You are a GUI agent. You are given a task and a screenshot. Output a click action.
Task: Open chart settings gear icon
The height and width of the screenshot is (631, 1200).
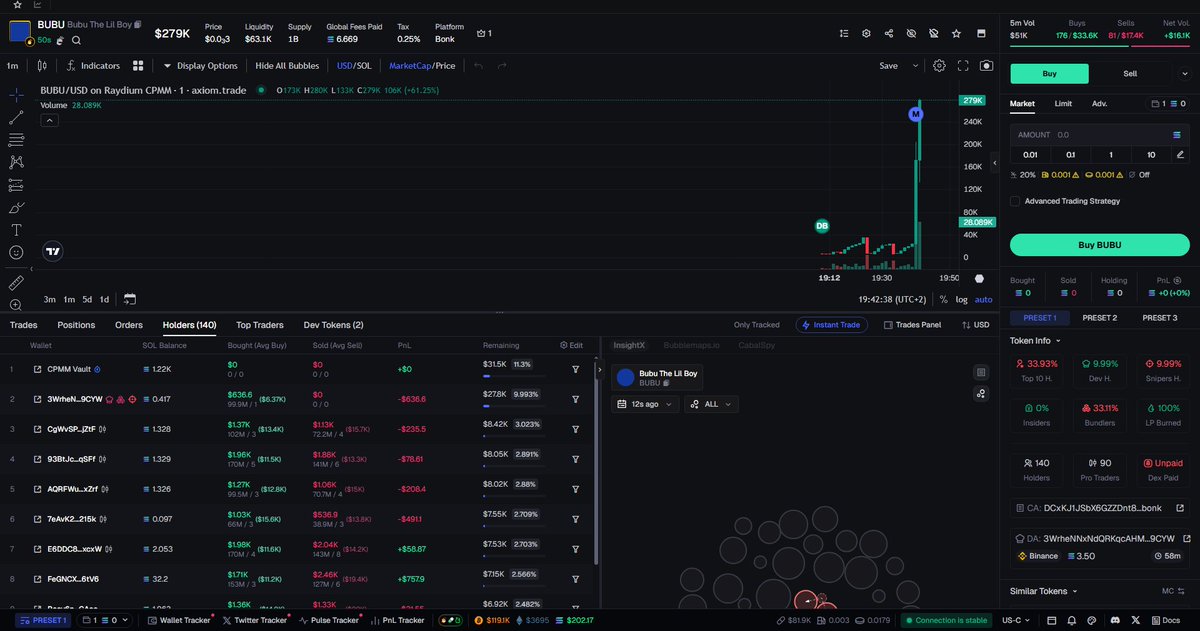click(x=940, y=66)
